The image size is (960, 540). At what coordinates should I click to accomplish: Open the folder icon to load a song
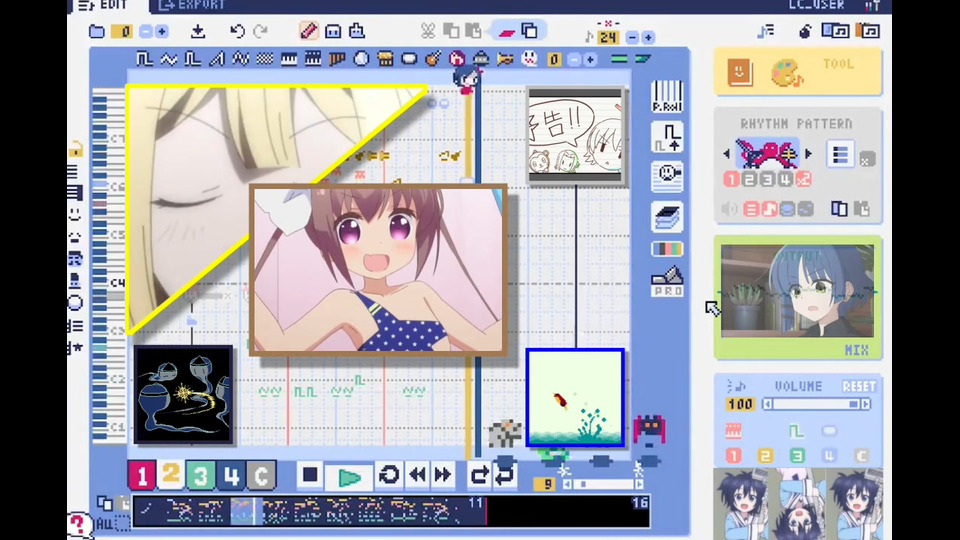pyautogui.click(x=97, y=31)
